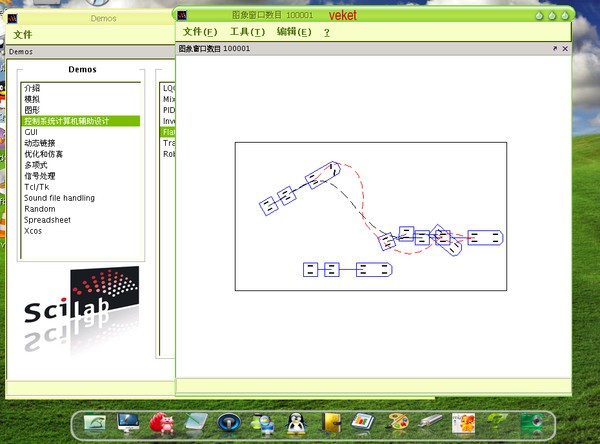Open the orange cartoon picture dock icon
The width and height of the screenshot is (600, 444).
point(463,423)
